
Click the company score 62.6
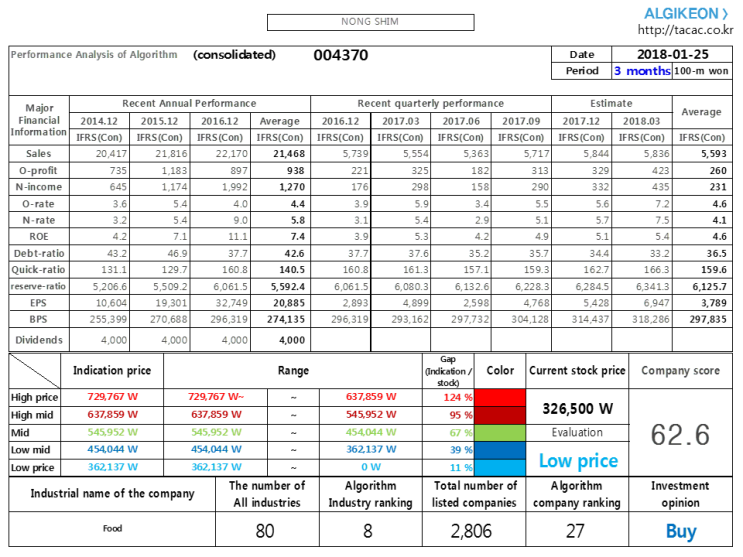pos(680,435)
